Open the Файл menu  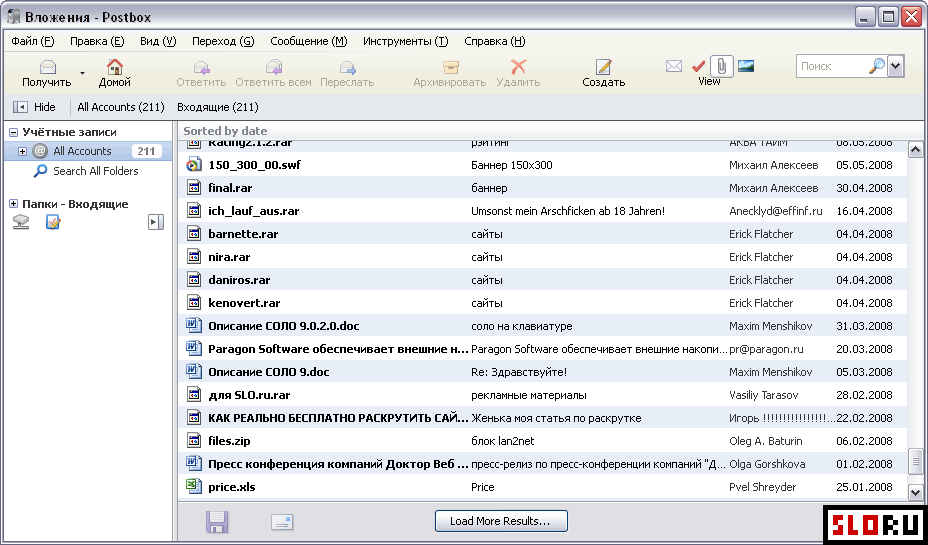tap(33, 41)
